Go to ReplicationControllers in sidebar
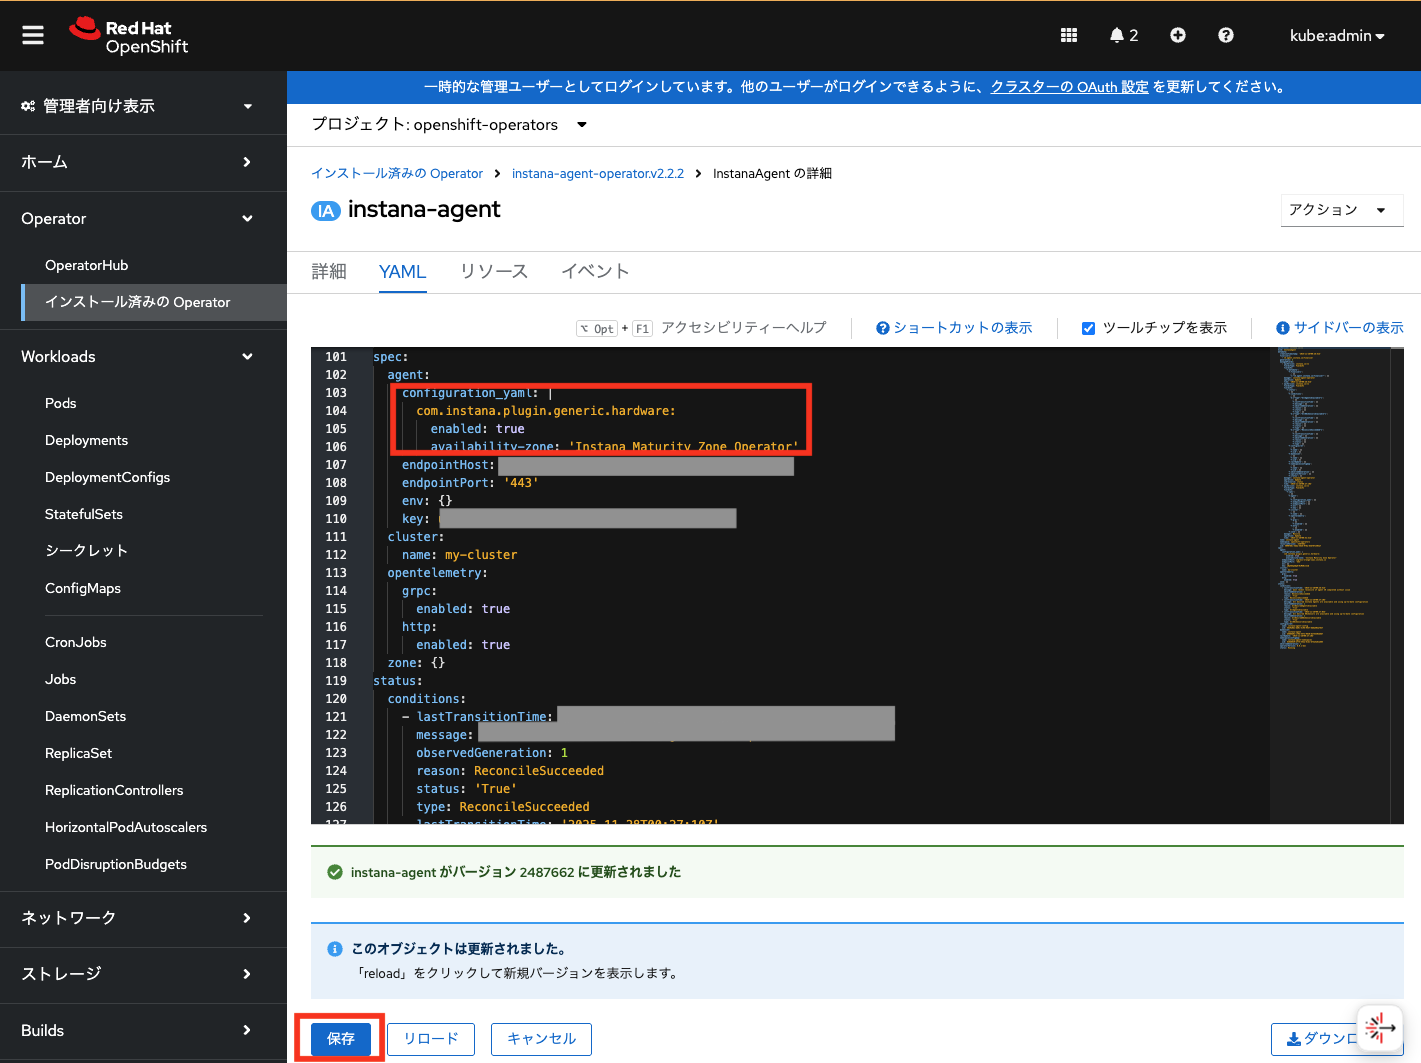1421x1063 pixels. pos(114,790)
